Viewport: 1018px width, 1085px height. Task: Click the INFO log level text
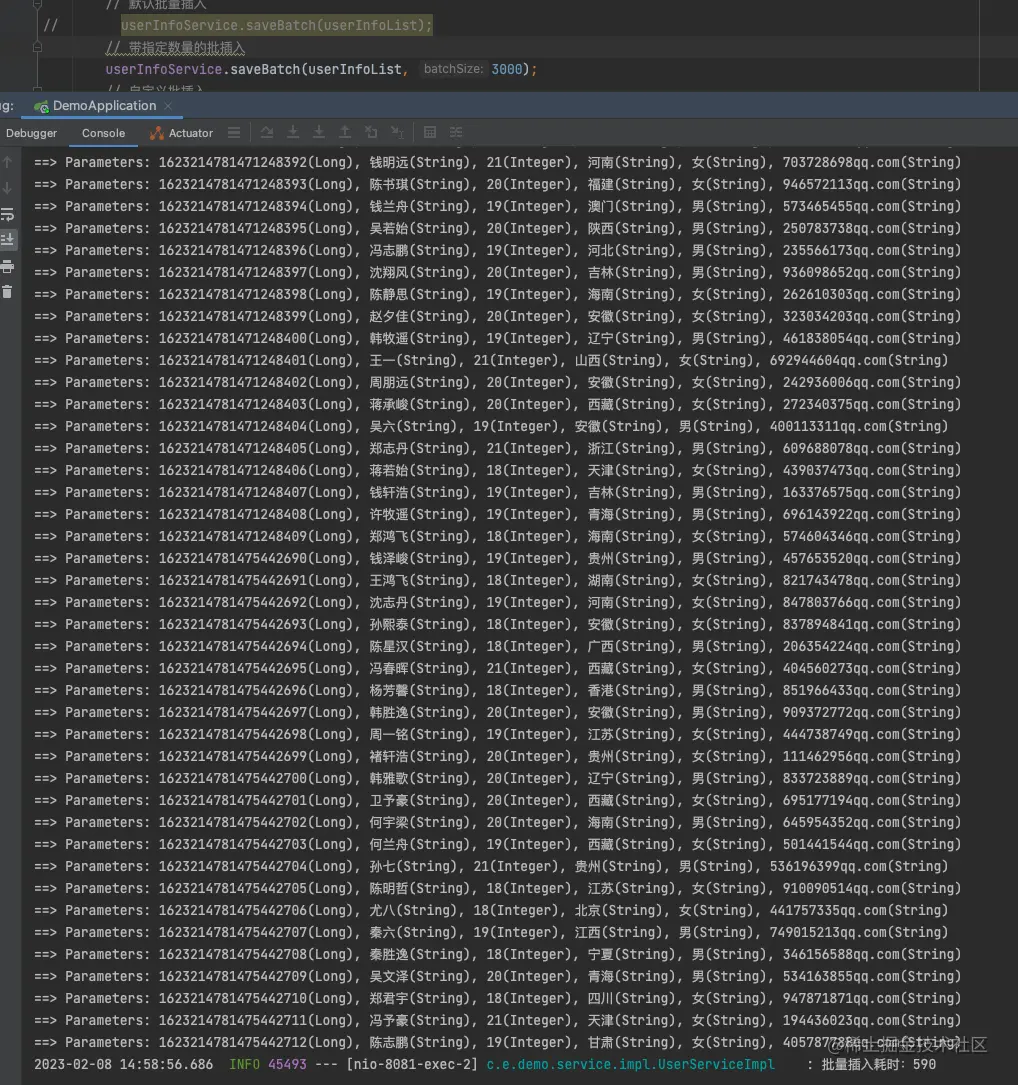244,1064
